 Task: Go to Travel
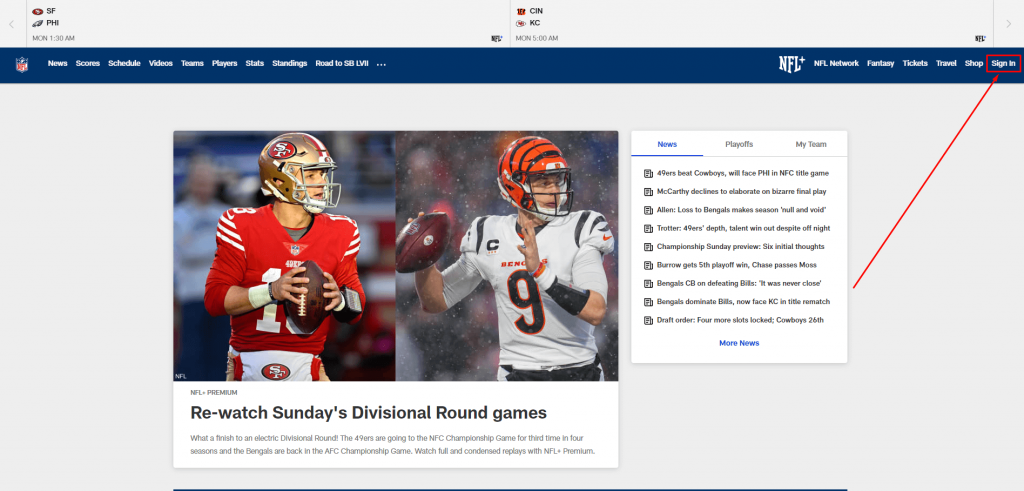pos(946,63)
